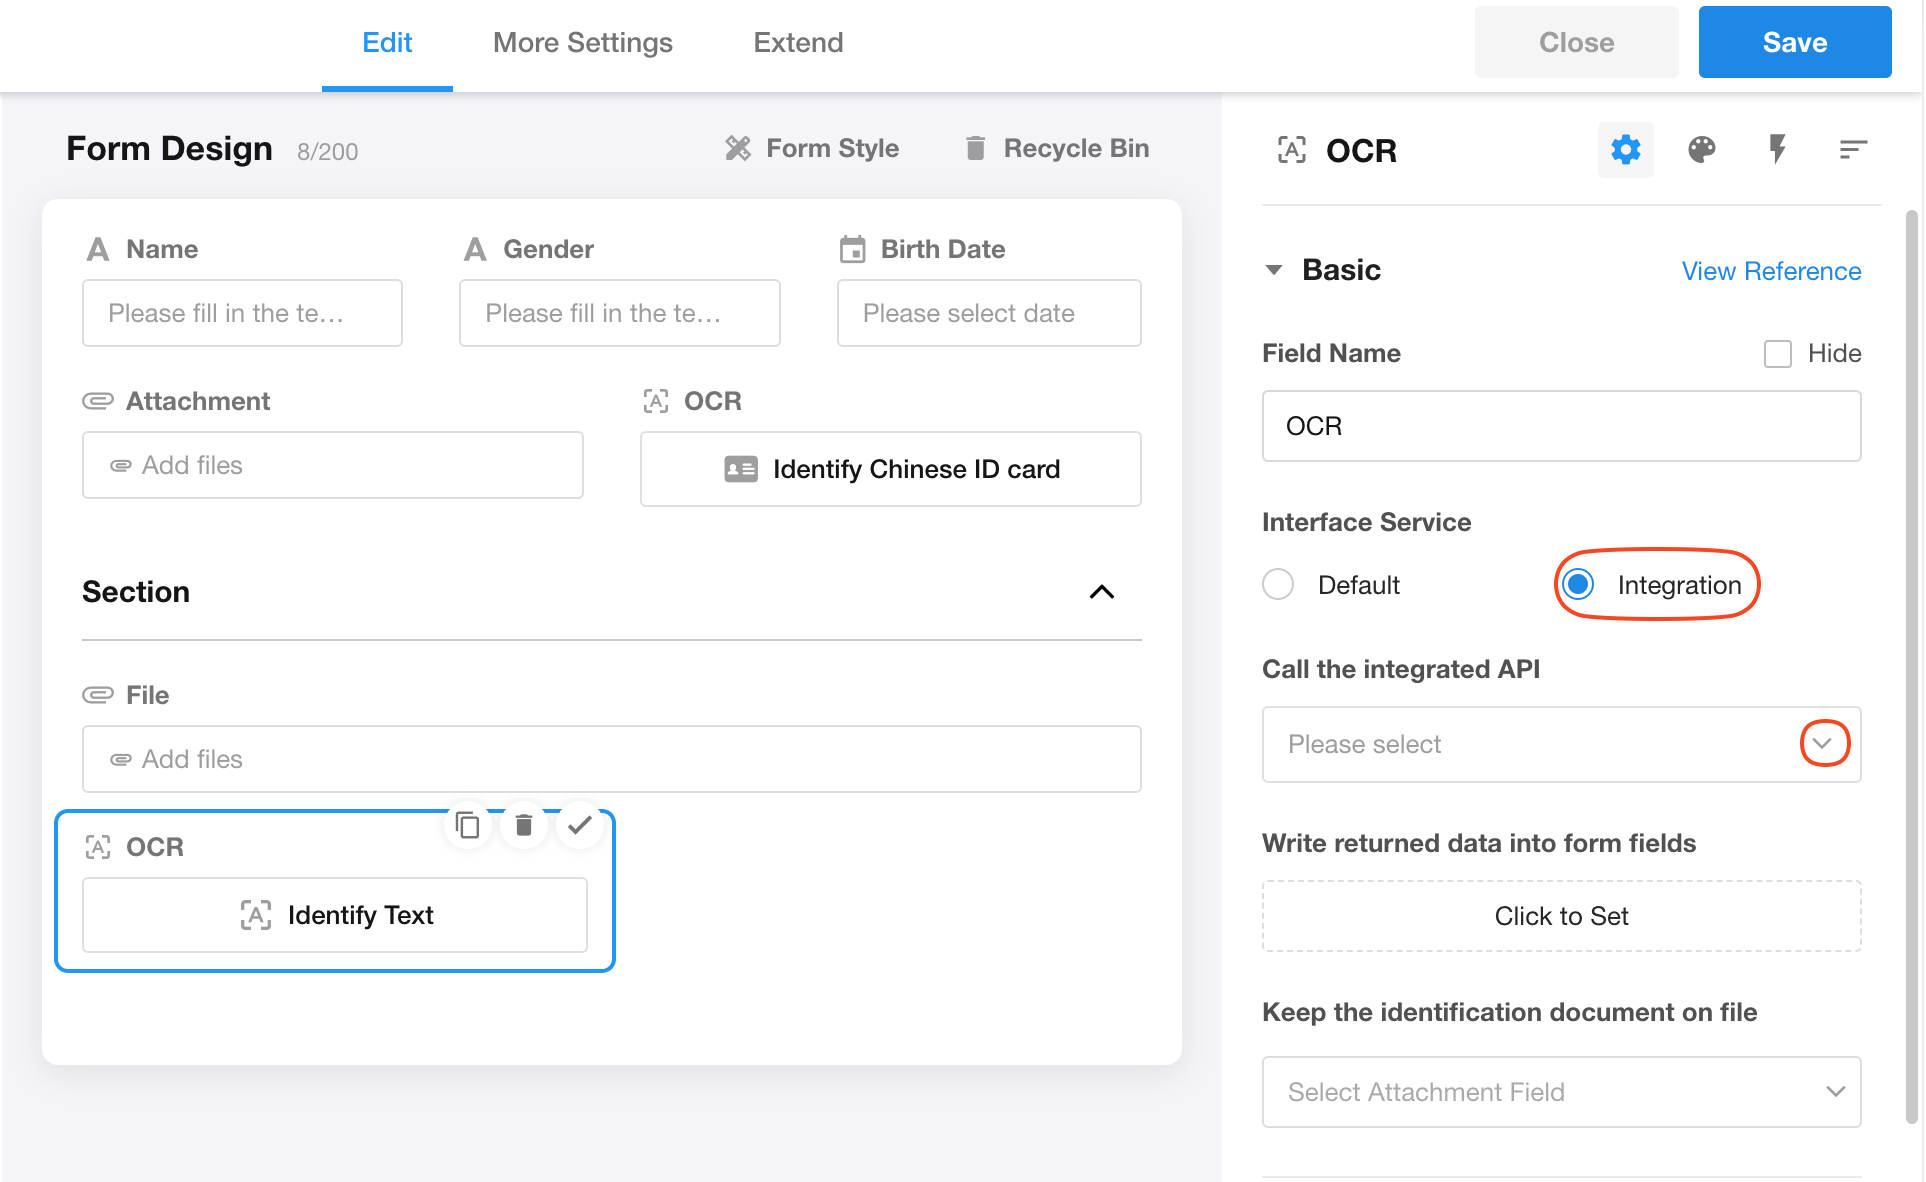Click the text icon next to Gender label
The height and width of the screenshot is (1182, 1926).
coord(474,249)
